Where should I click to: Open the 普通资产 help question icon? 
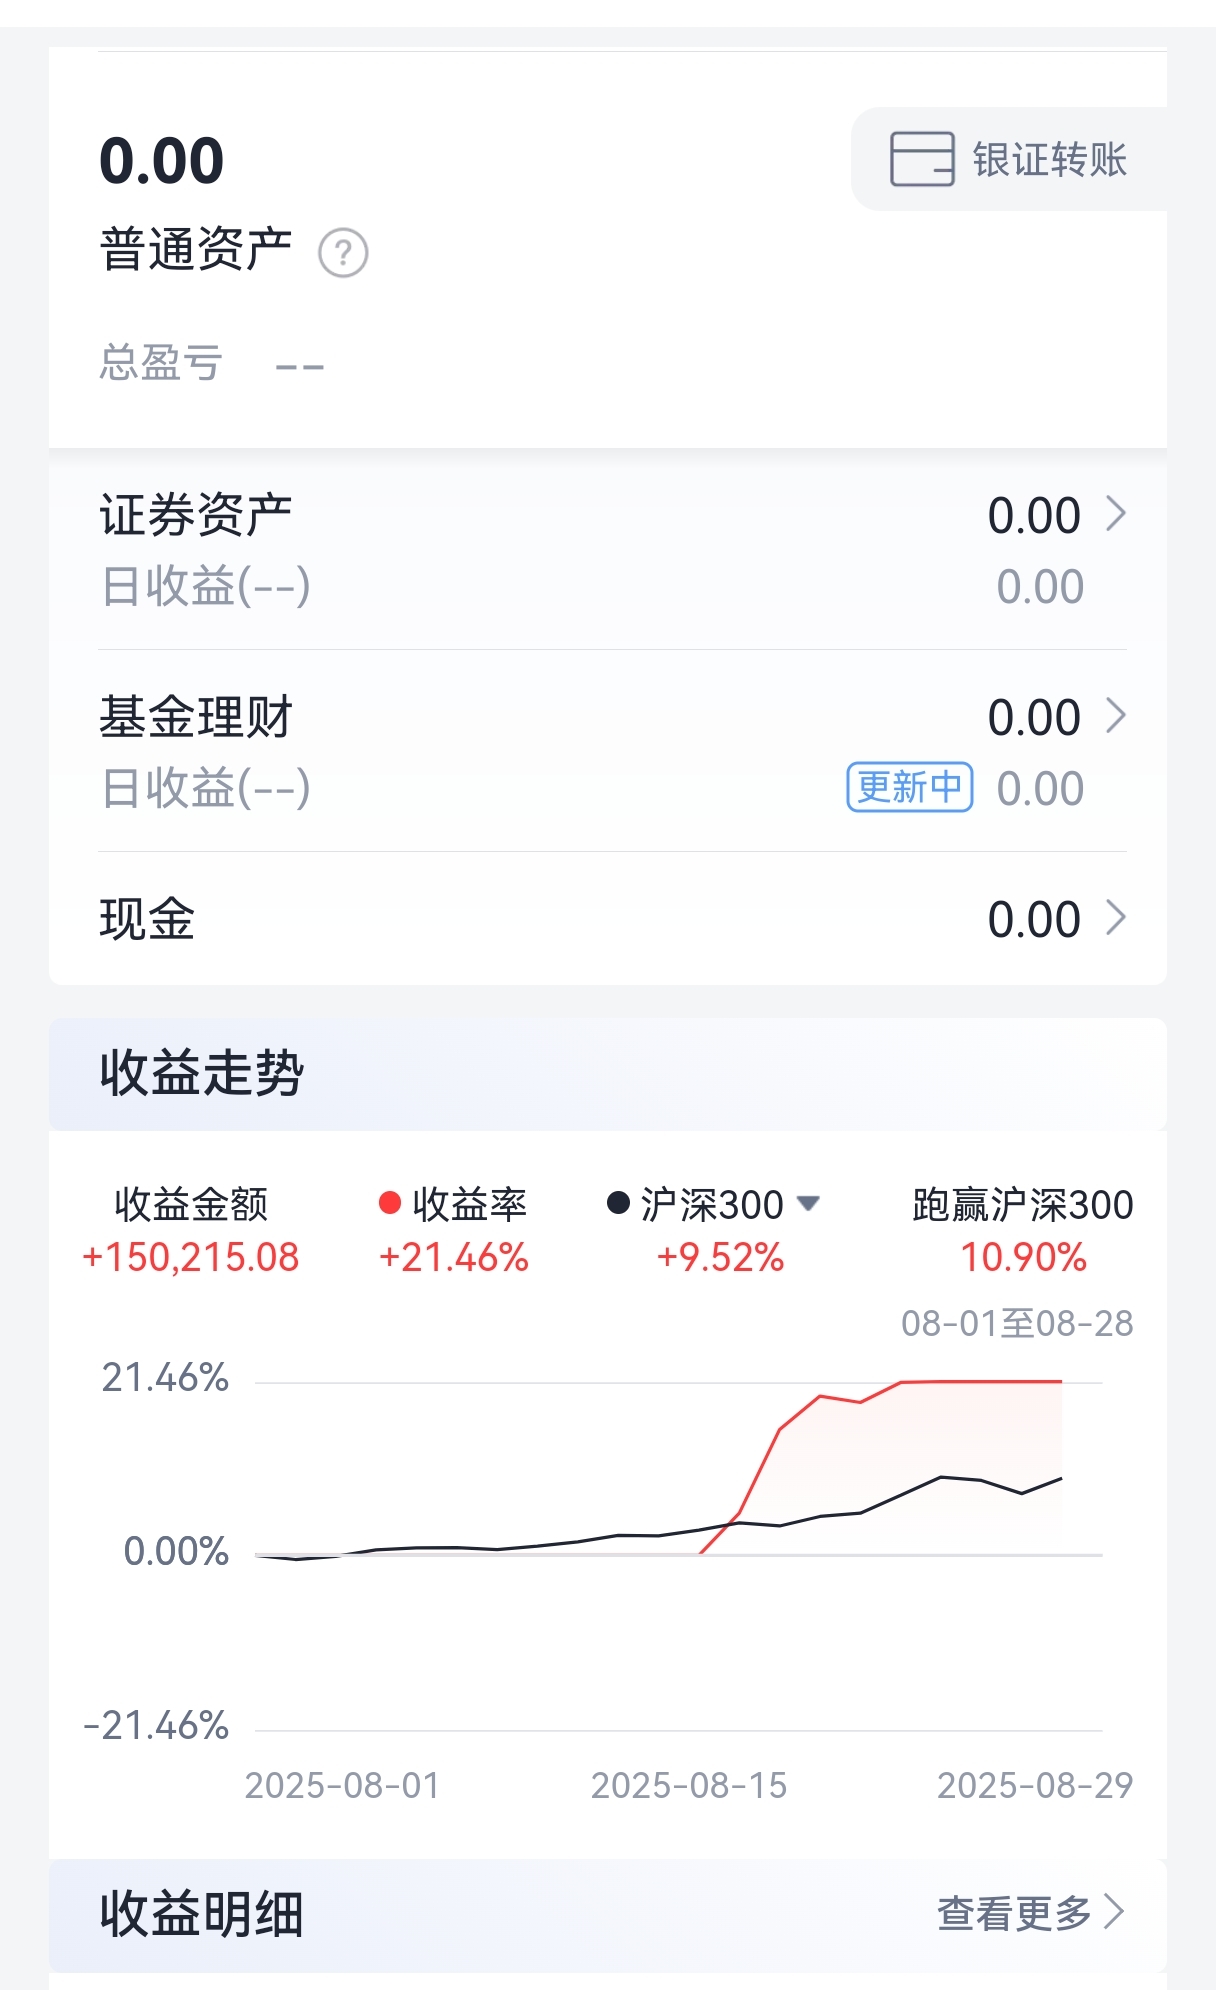[x=343, y=253]
